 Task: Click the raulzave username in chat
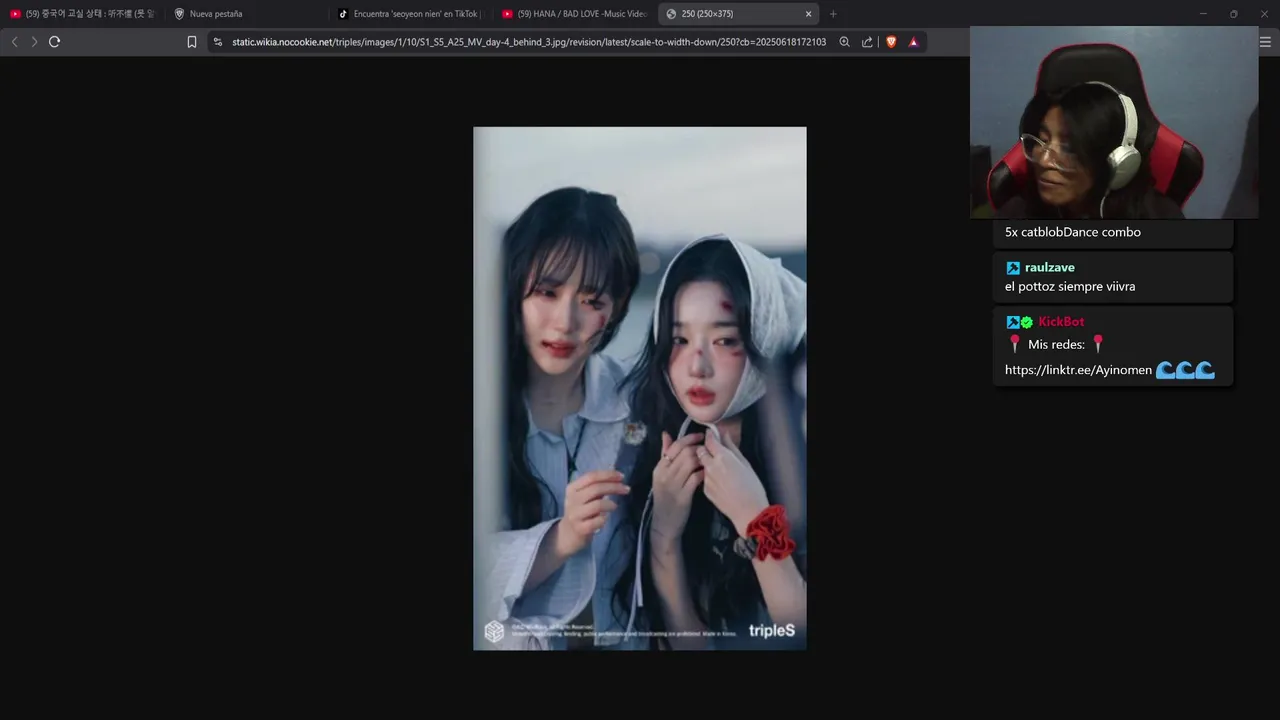(1050, 268)
